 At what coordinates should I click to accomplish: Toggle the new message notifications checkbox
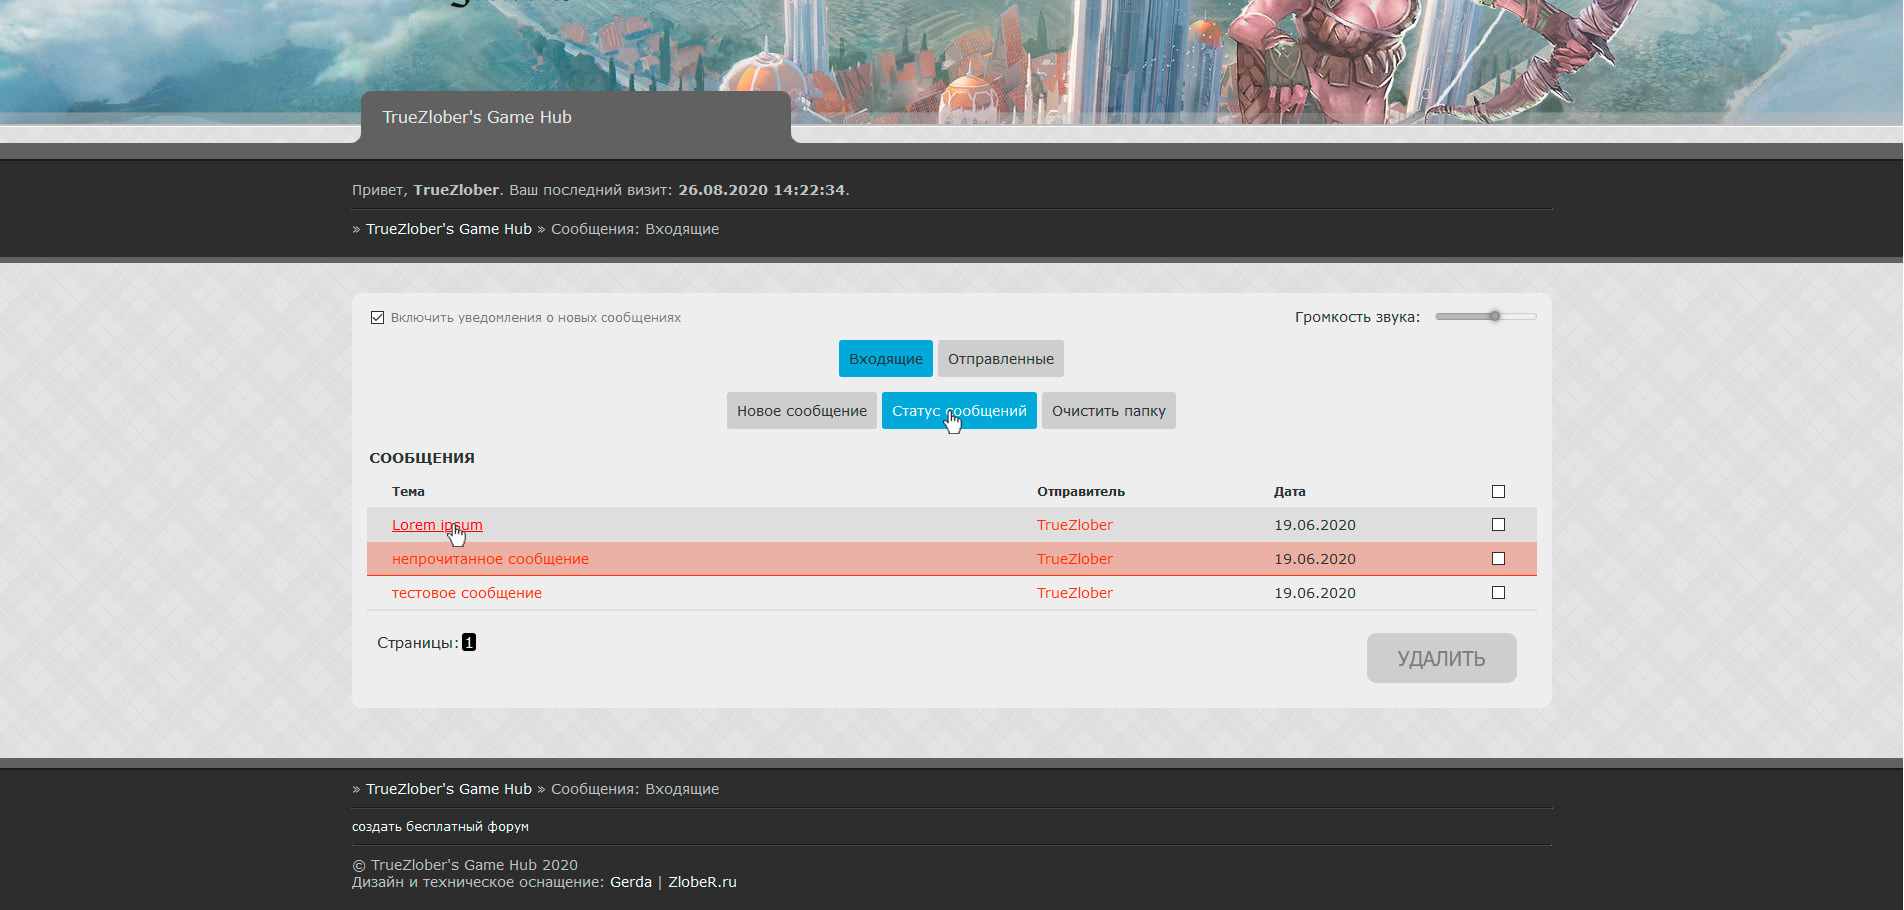377,318
